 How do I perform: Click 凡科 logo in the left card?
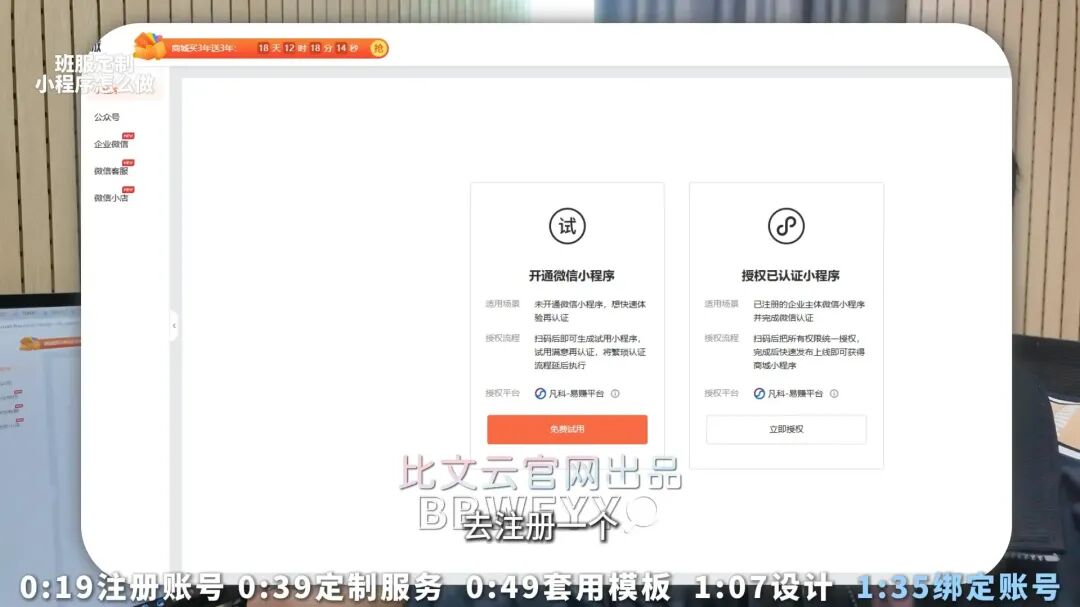(x=541, y=394)
